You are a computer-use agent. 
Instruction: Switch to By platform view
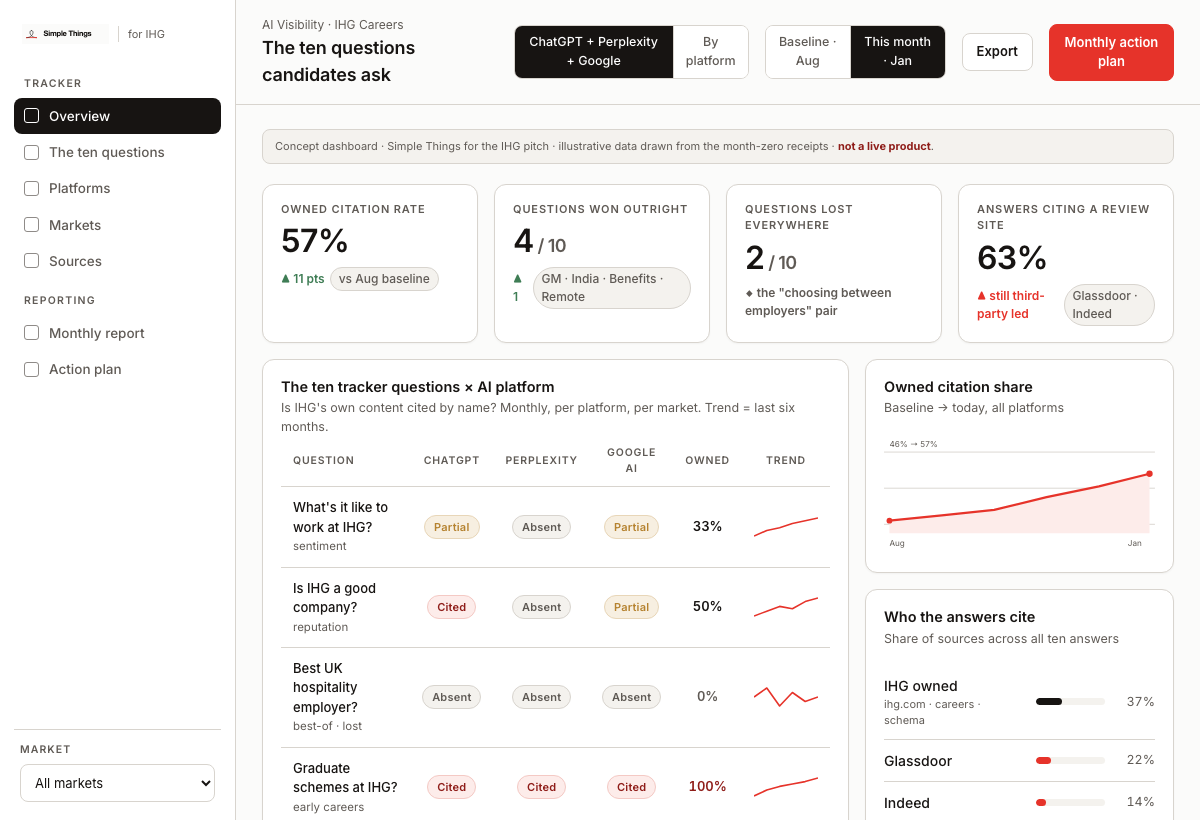[x=711, y=52]
